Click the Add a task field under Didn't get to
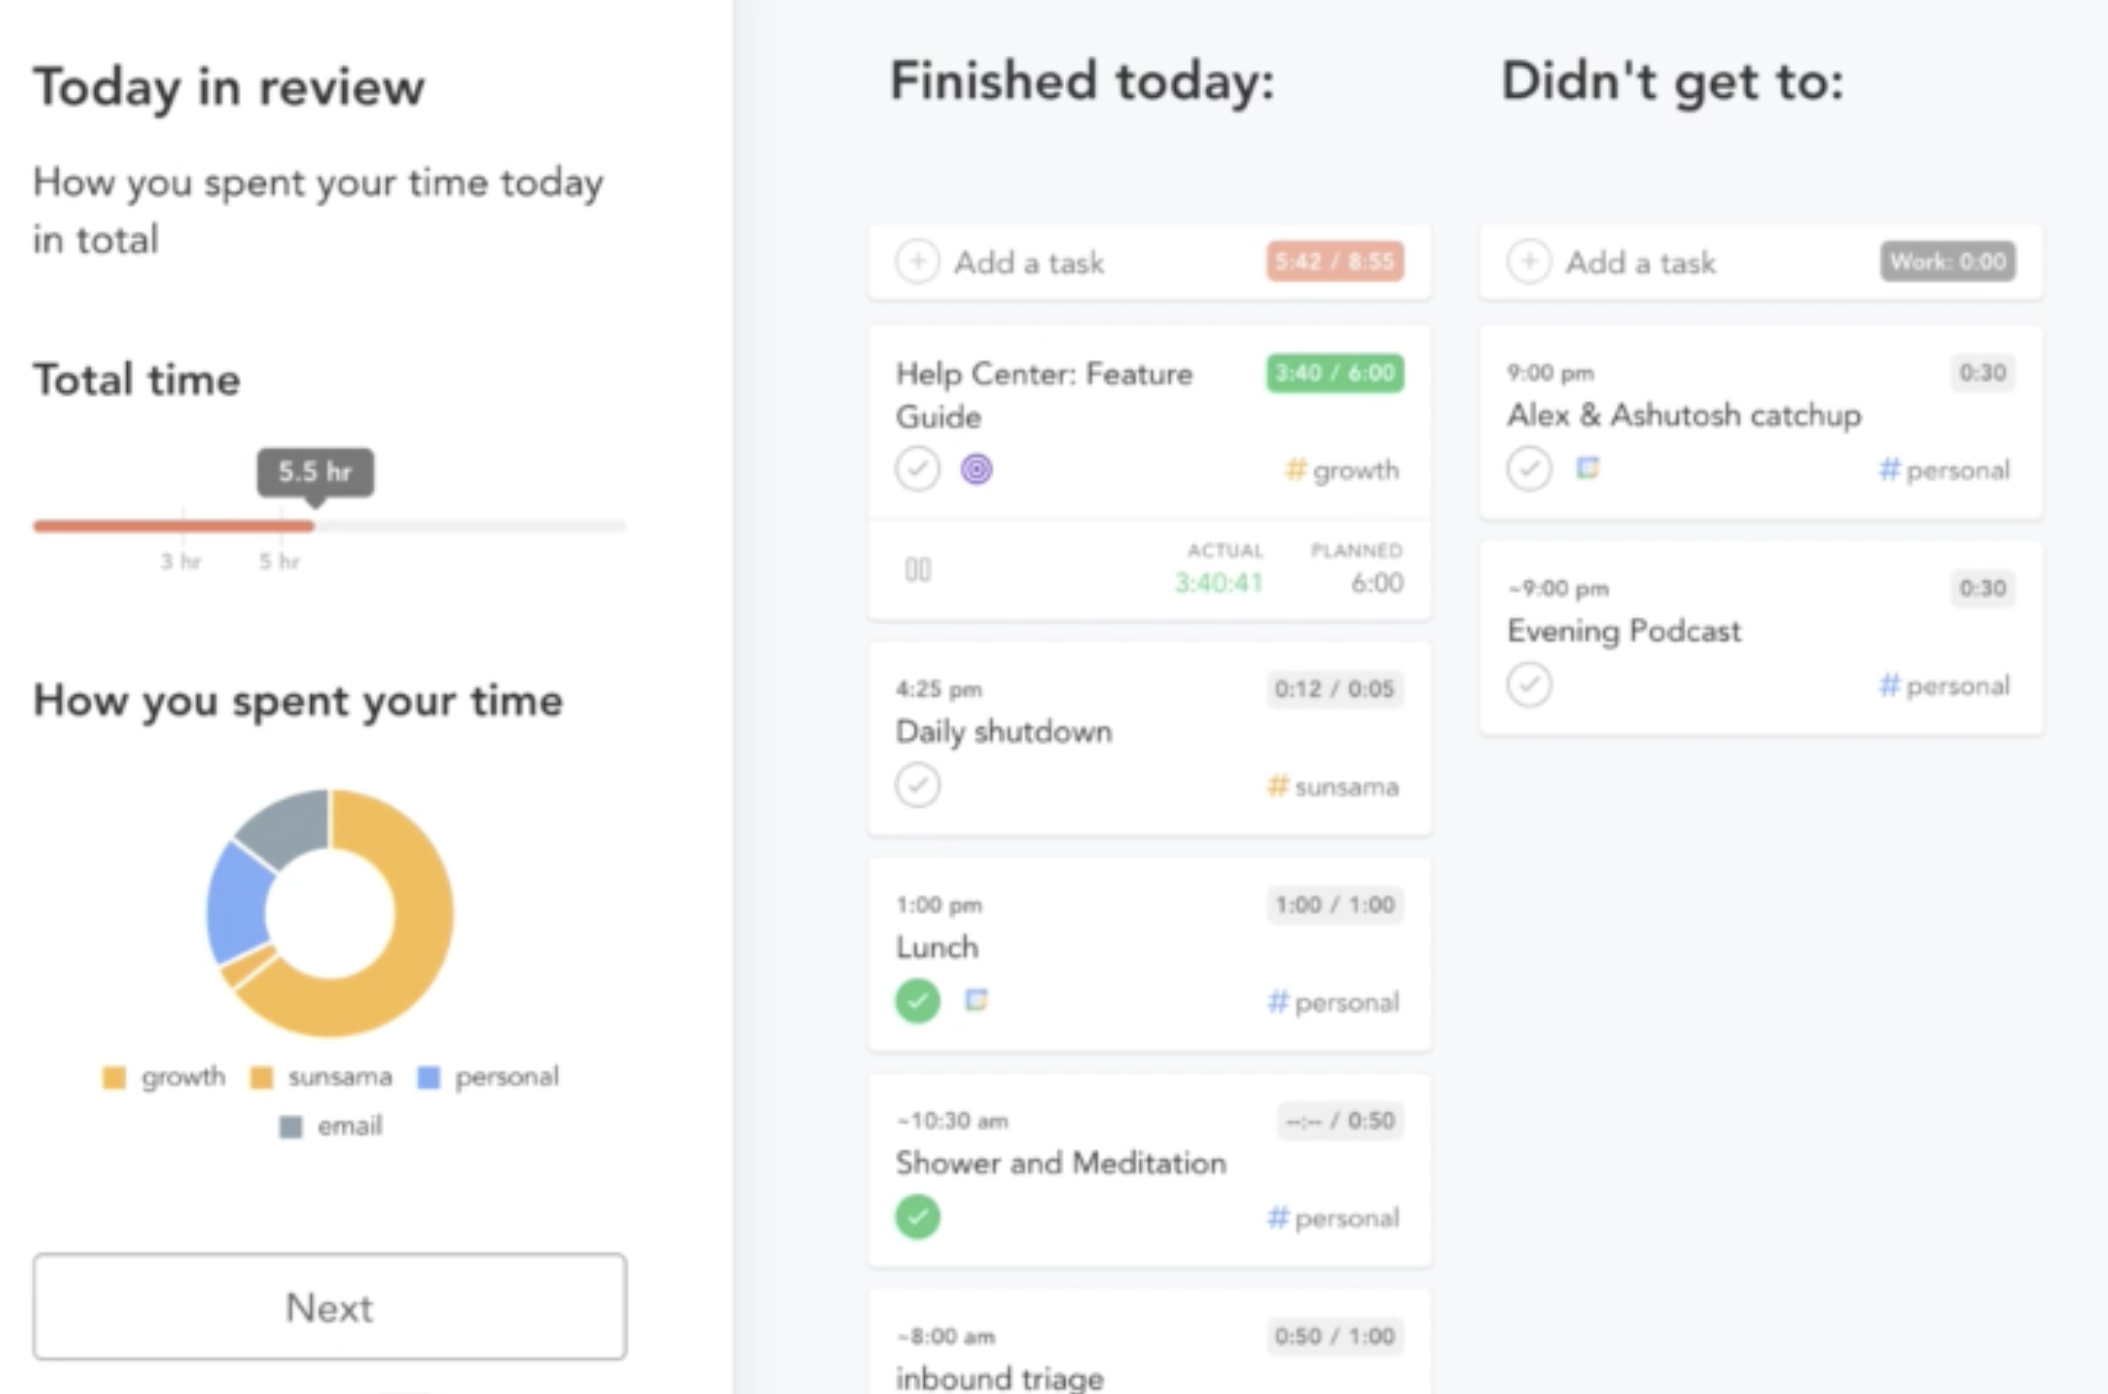Viewport: 2108px width, 1394px height. [1761, 262]
